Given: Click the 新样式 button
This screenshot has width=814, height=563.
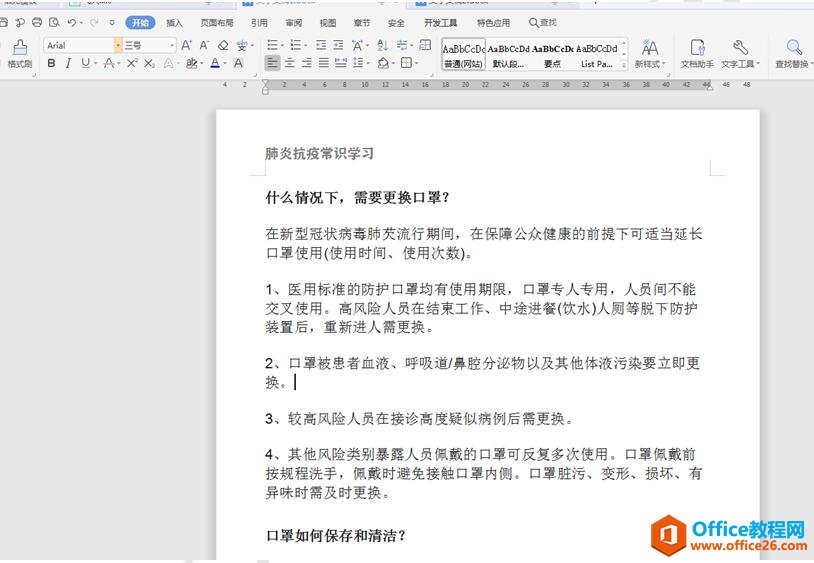Looking at the screenshot, I should tap(650, 53).
